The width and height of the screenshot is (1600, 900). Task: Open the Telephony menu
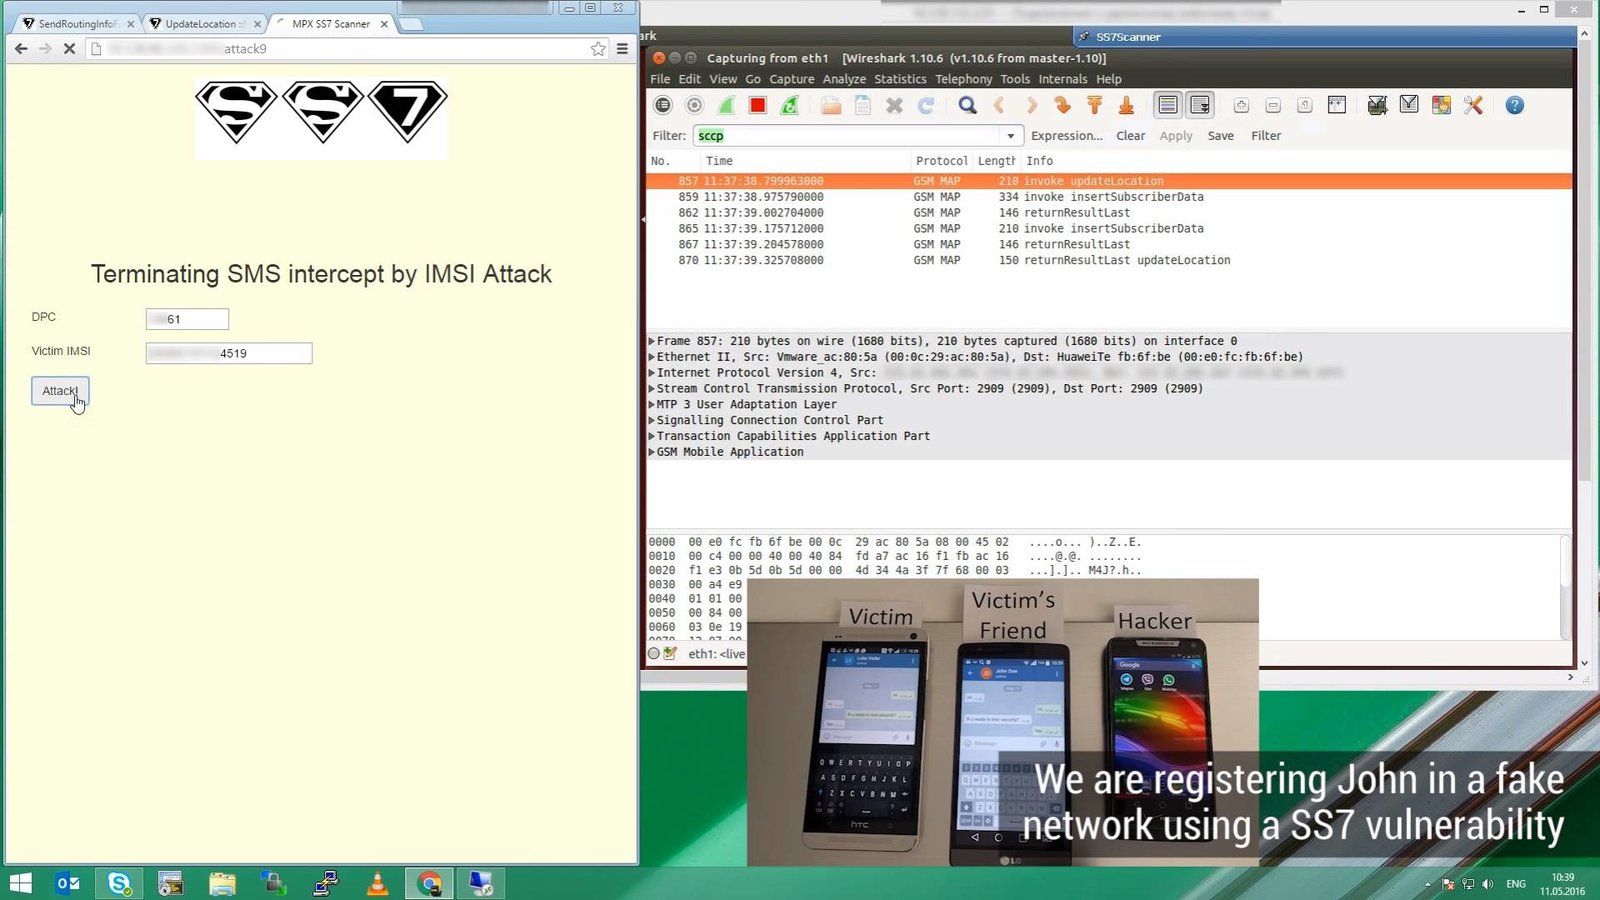point(963,79)
